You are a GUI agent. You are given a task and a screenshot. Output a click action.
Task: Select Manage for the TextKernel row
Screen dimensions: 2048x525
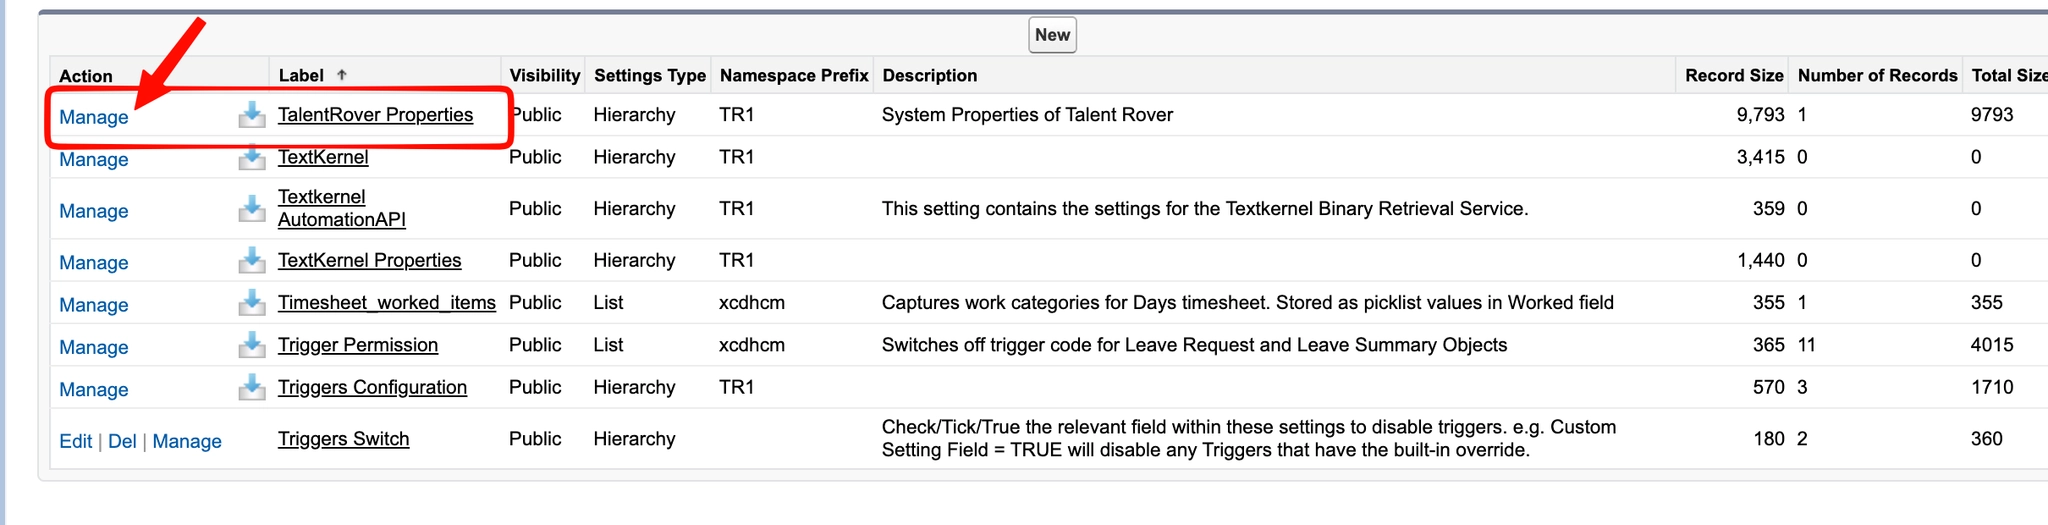click(x=94, y=159)
